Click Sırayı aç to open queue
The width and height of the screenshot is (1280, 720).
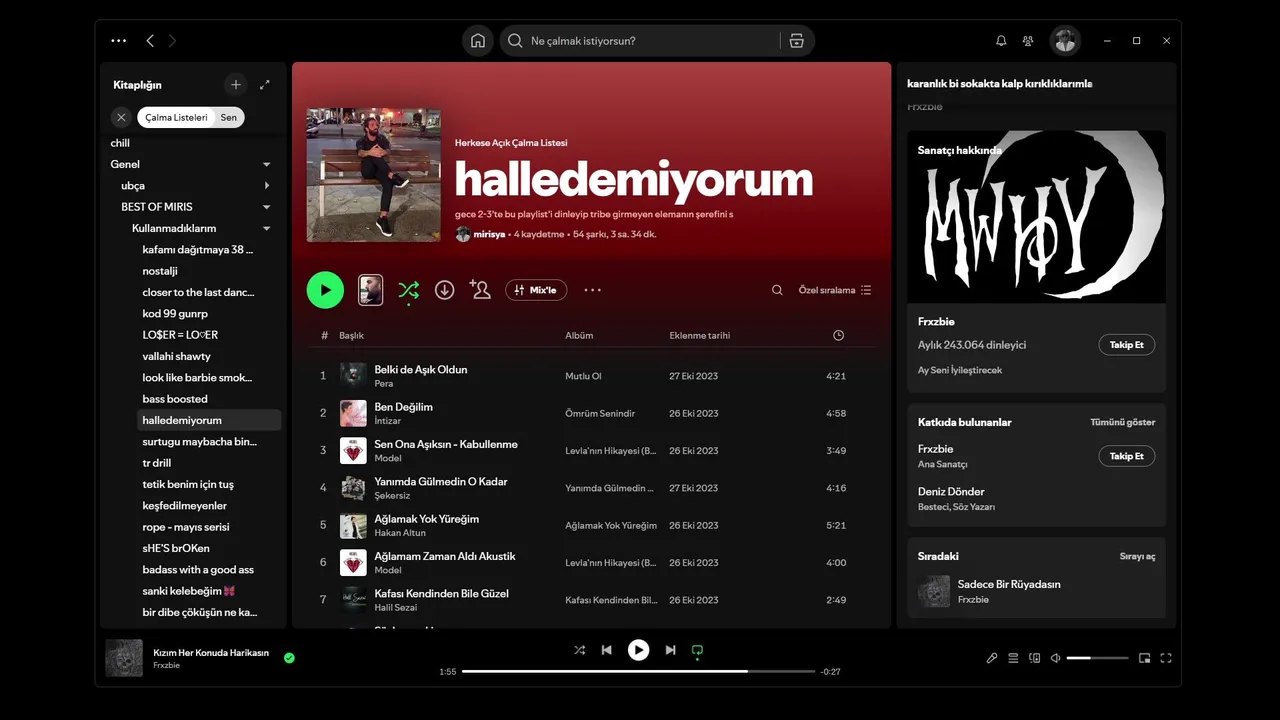click(x=1137, y=556)
